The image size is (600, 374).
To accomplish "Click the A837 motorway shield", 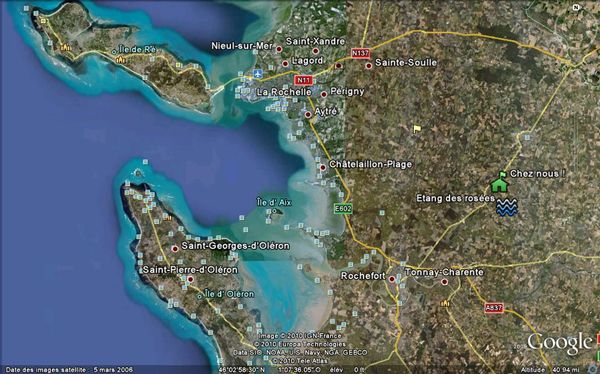I will 494,308.
